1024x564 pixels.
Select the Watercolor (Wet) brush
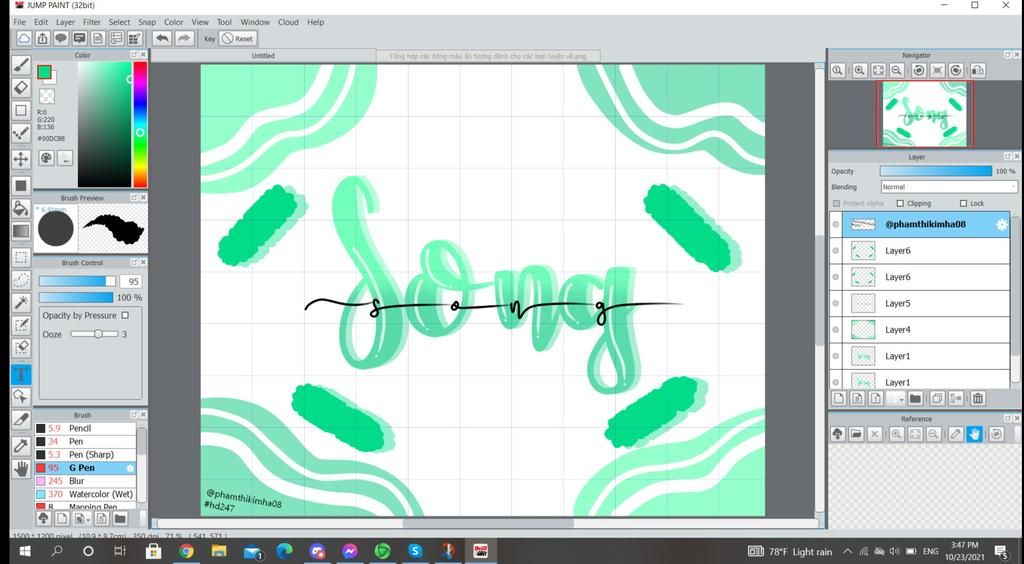click(86, 494)
